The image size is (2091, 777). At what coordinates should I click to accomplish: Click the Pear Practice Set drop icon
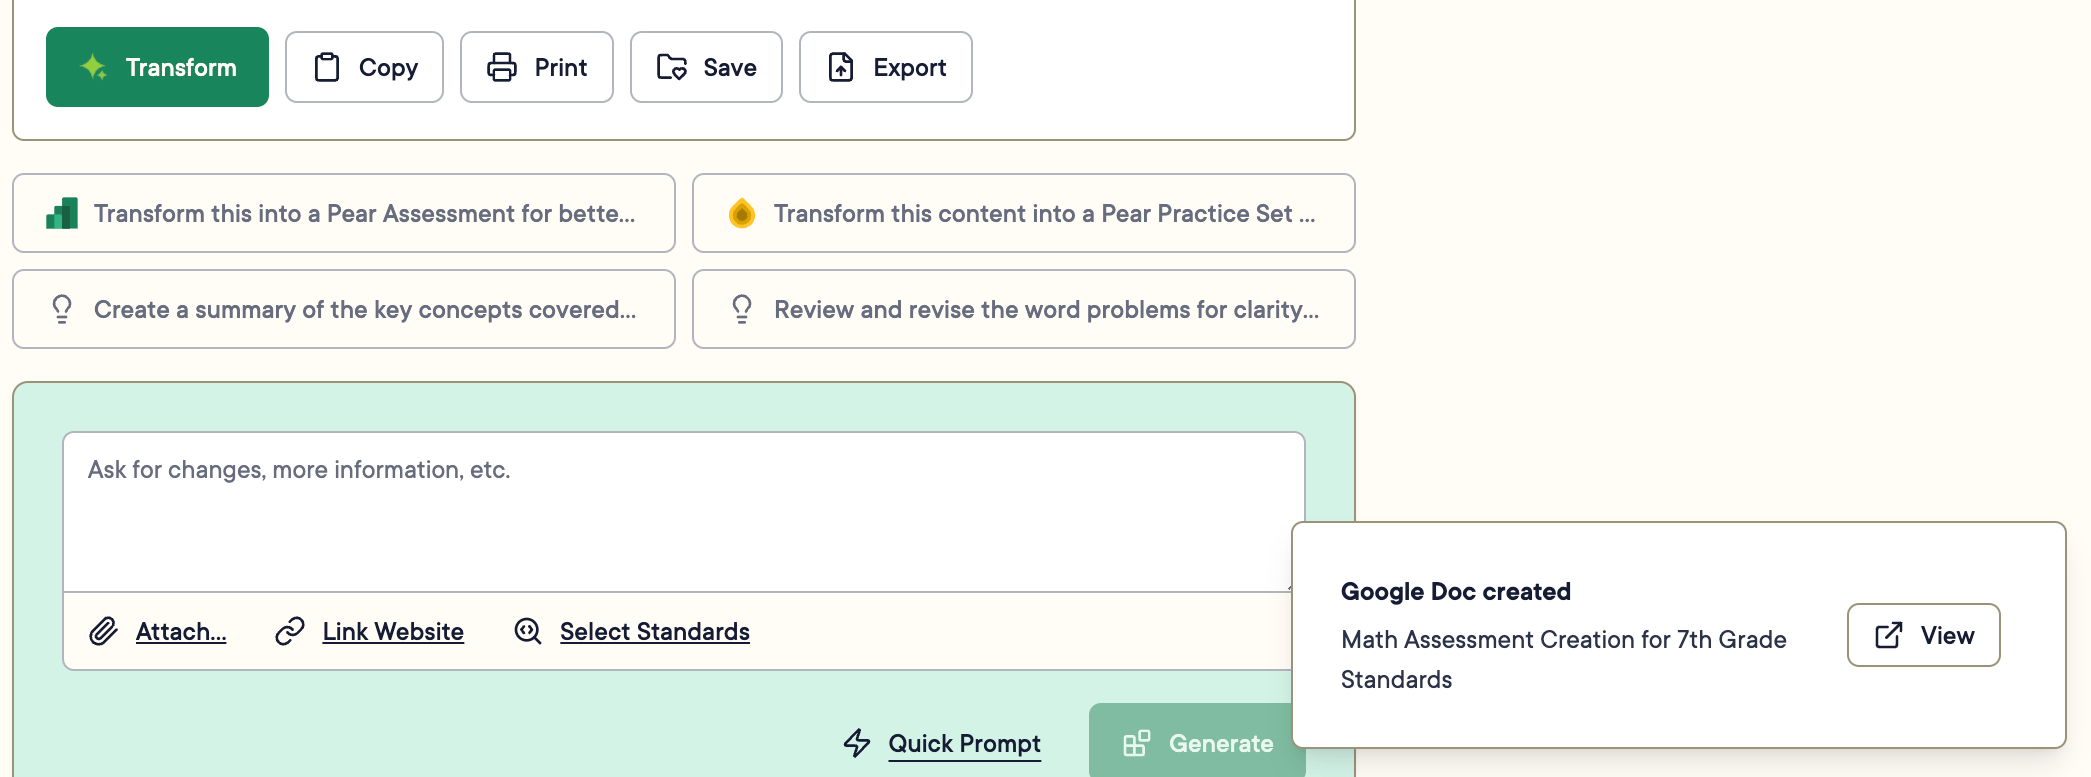coord(742,213)
